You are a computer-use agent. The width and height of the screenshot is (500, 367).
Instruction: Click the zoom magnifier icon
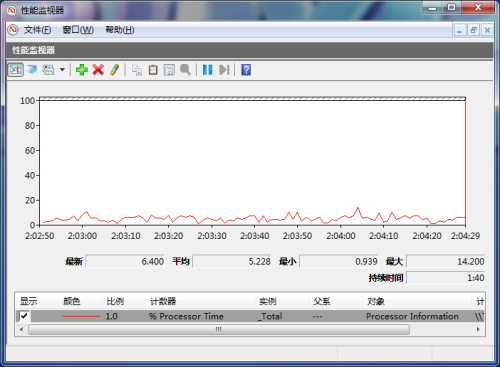(x=185, y=70)
